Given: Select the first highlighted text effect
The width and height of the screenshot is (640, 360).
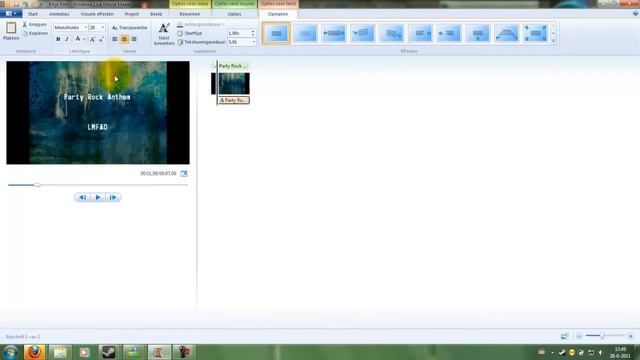Looking at the screenshot, I should pos(276,33).
